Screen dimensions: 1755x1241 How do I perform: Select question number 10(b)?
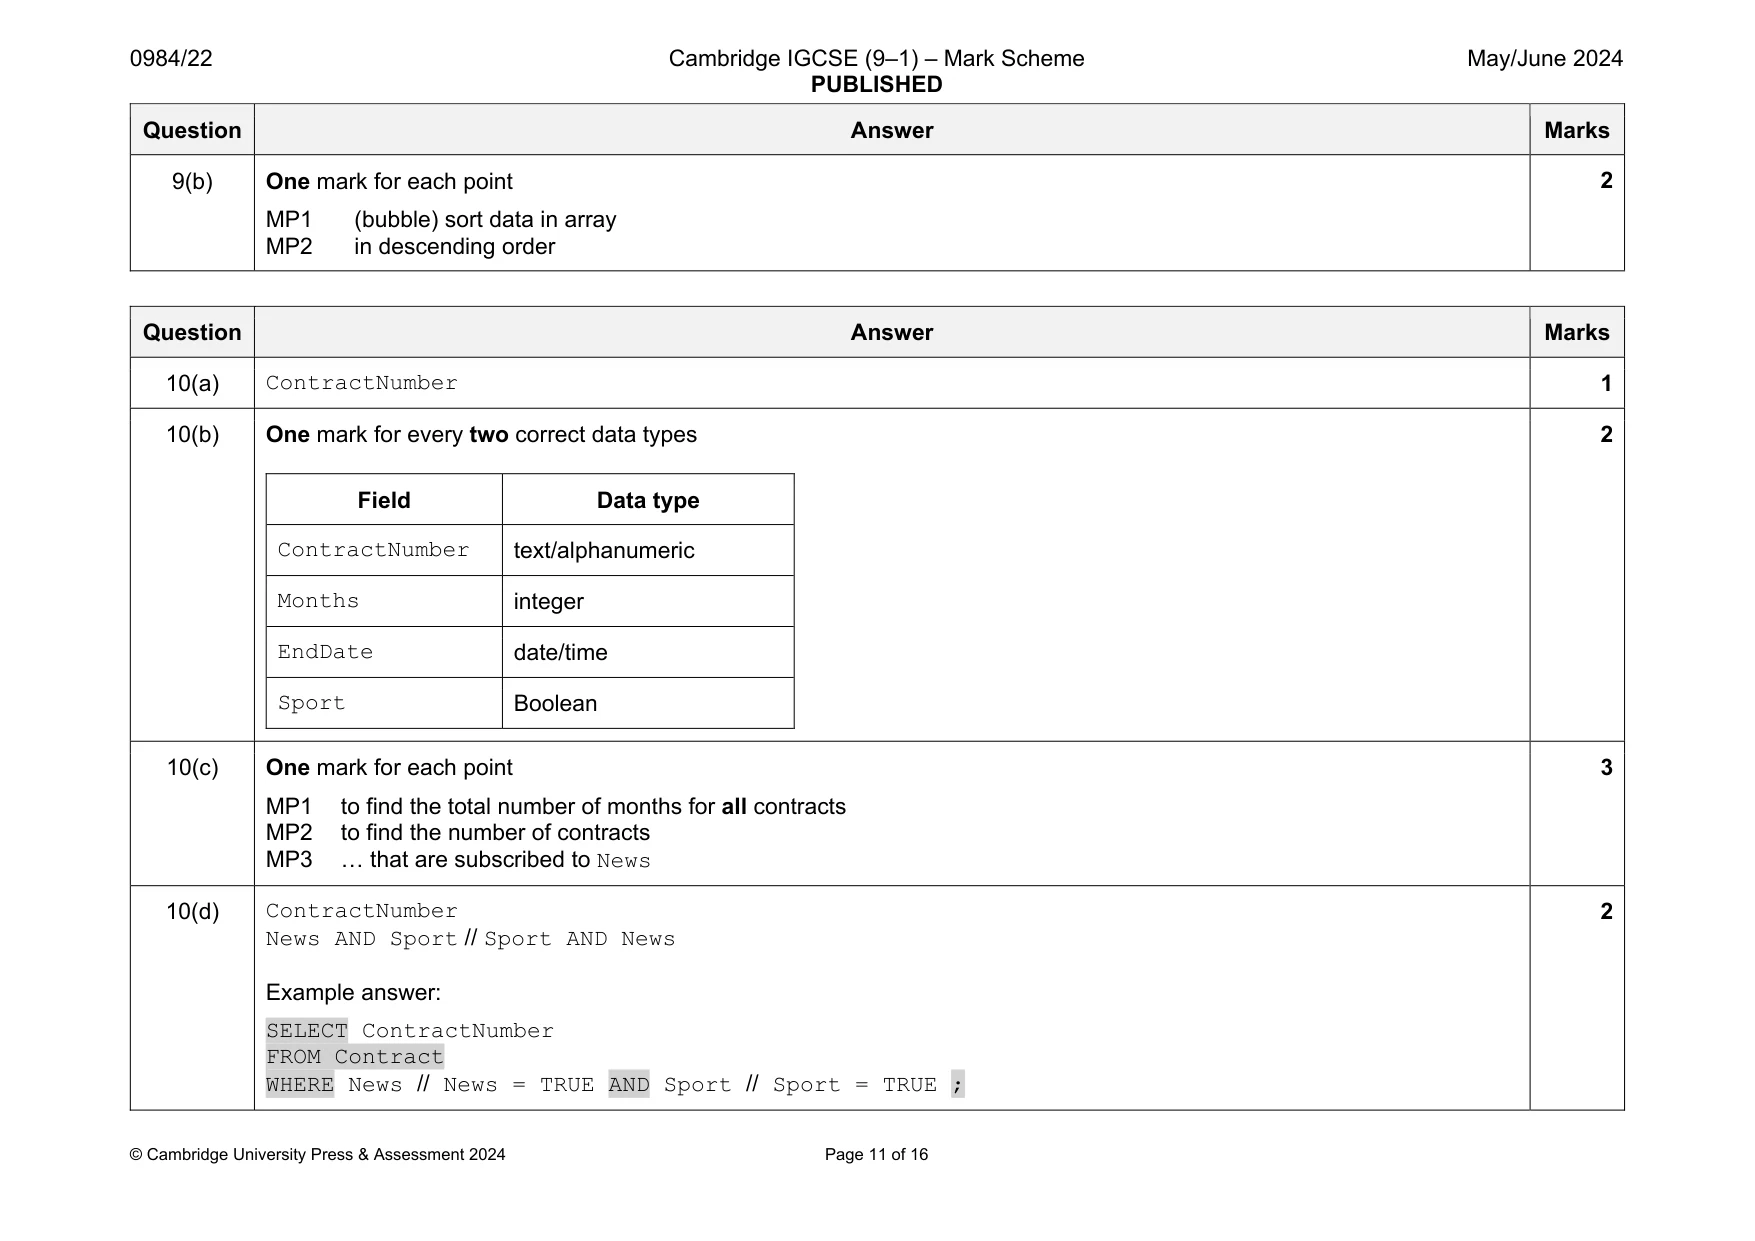[192, 435]
